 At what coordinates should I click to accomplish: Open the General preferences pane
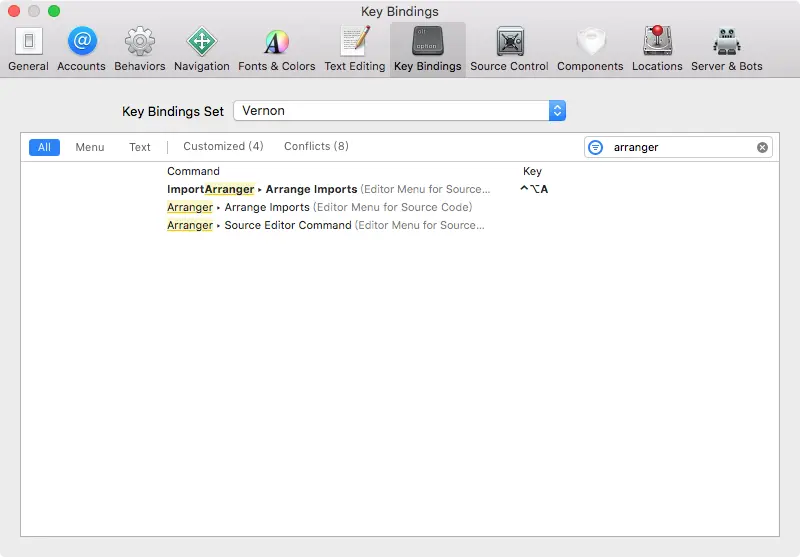point(29,49)
